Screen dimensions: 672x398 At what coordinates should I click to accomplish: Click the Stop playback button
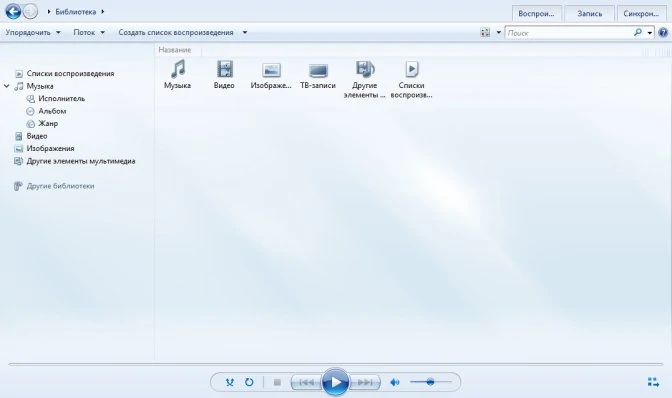[x=277, y=382]
